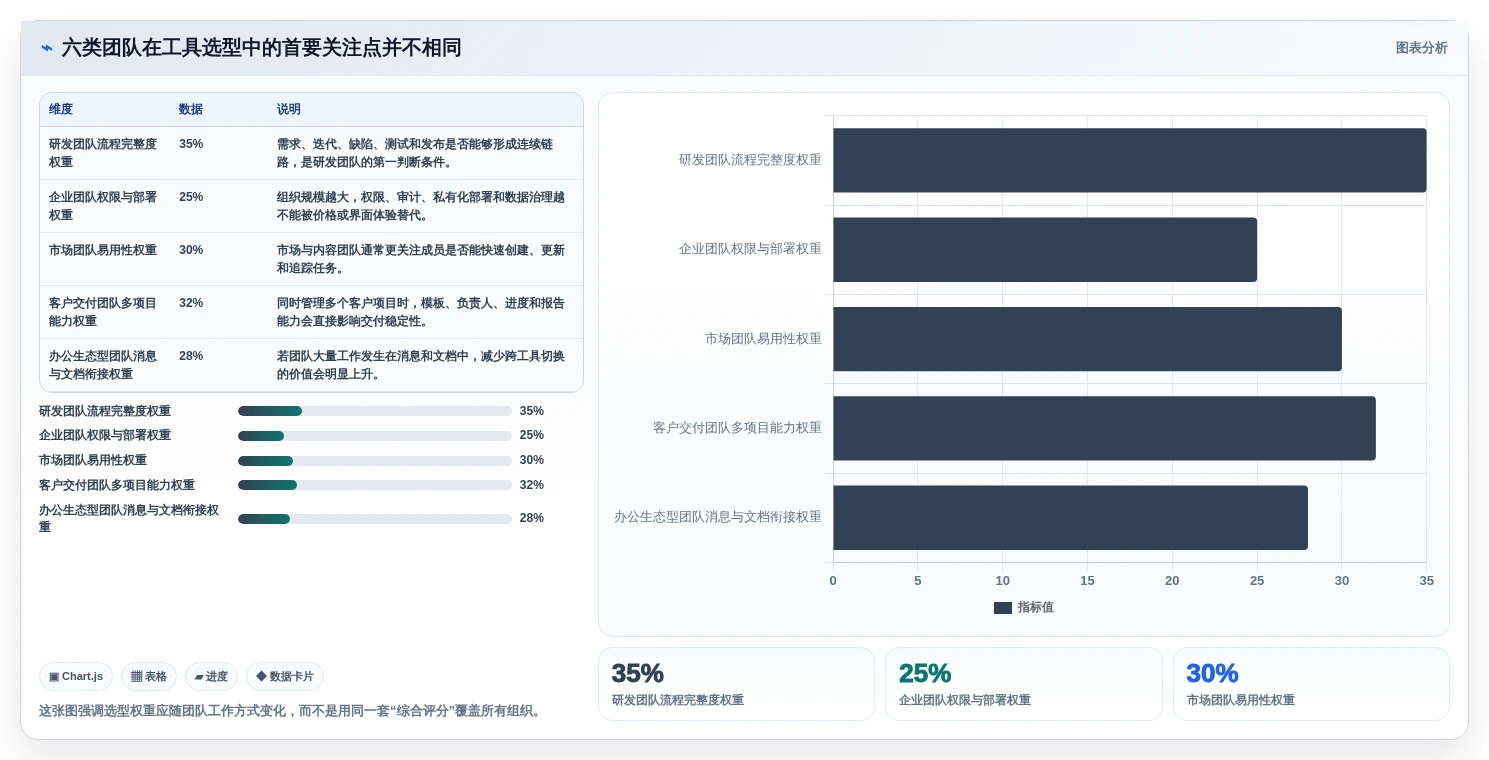
Task: Select the 进度 tag chip
Action: click(211, 677)
